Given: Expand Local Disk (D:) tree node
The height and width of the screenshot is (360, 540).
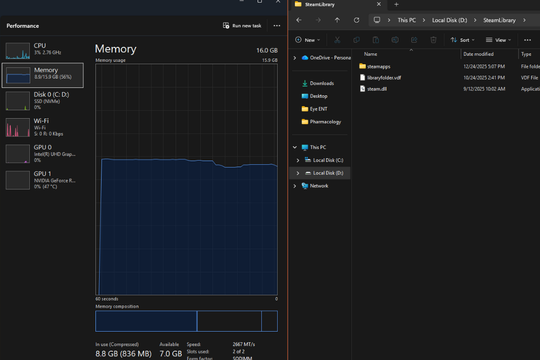Looking at the screenshot, I should 298,173.
